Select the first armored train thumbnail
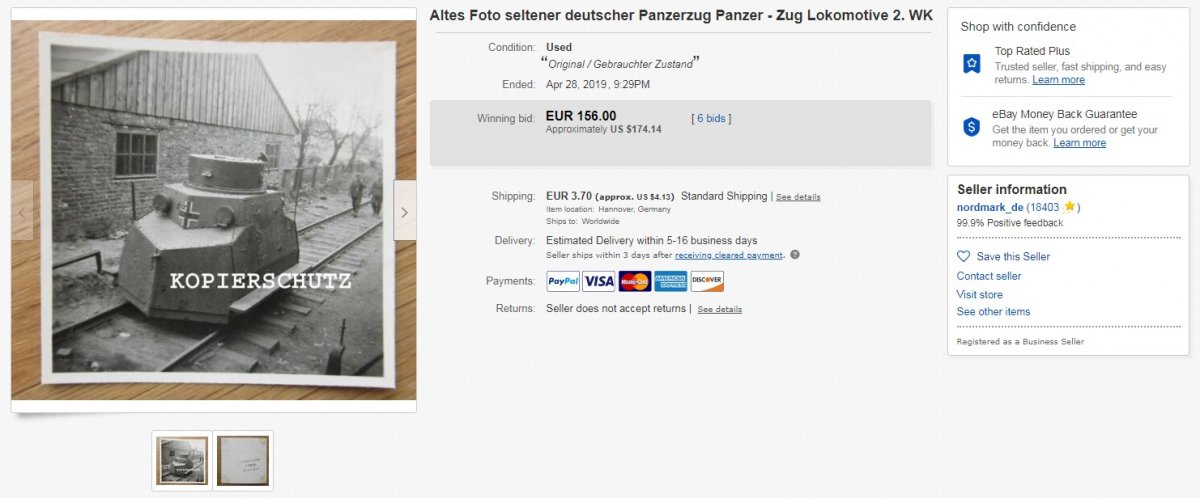 [x=182, y=460]
